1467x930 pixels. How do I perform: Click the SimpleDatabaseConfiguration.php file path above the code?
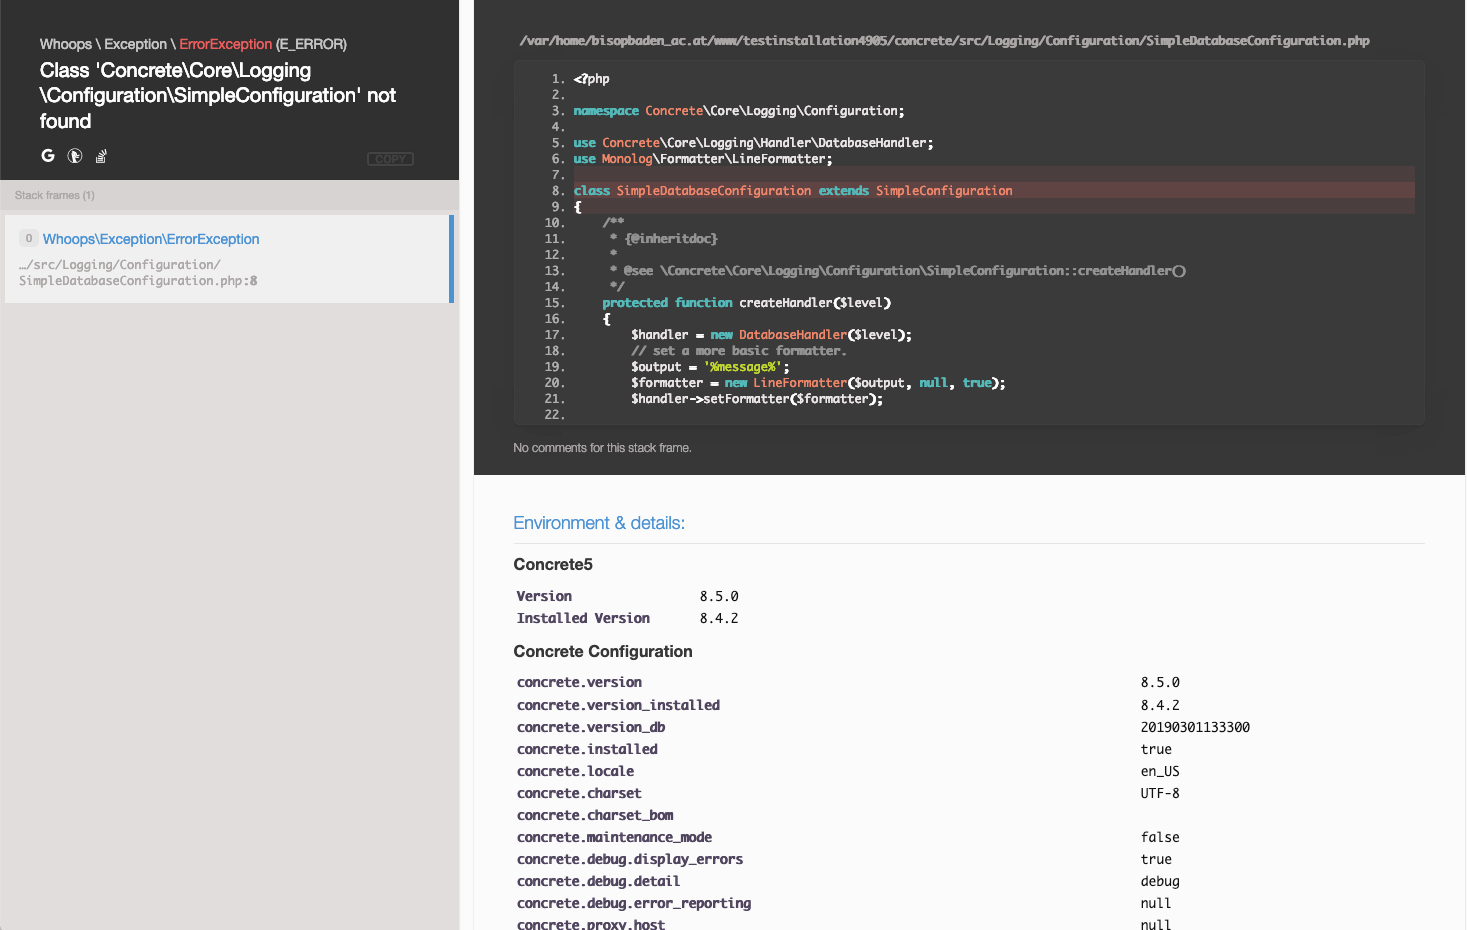944,41
